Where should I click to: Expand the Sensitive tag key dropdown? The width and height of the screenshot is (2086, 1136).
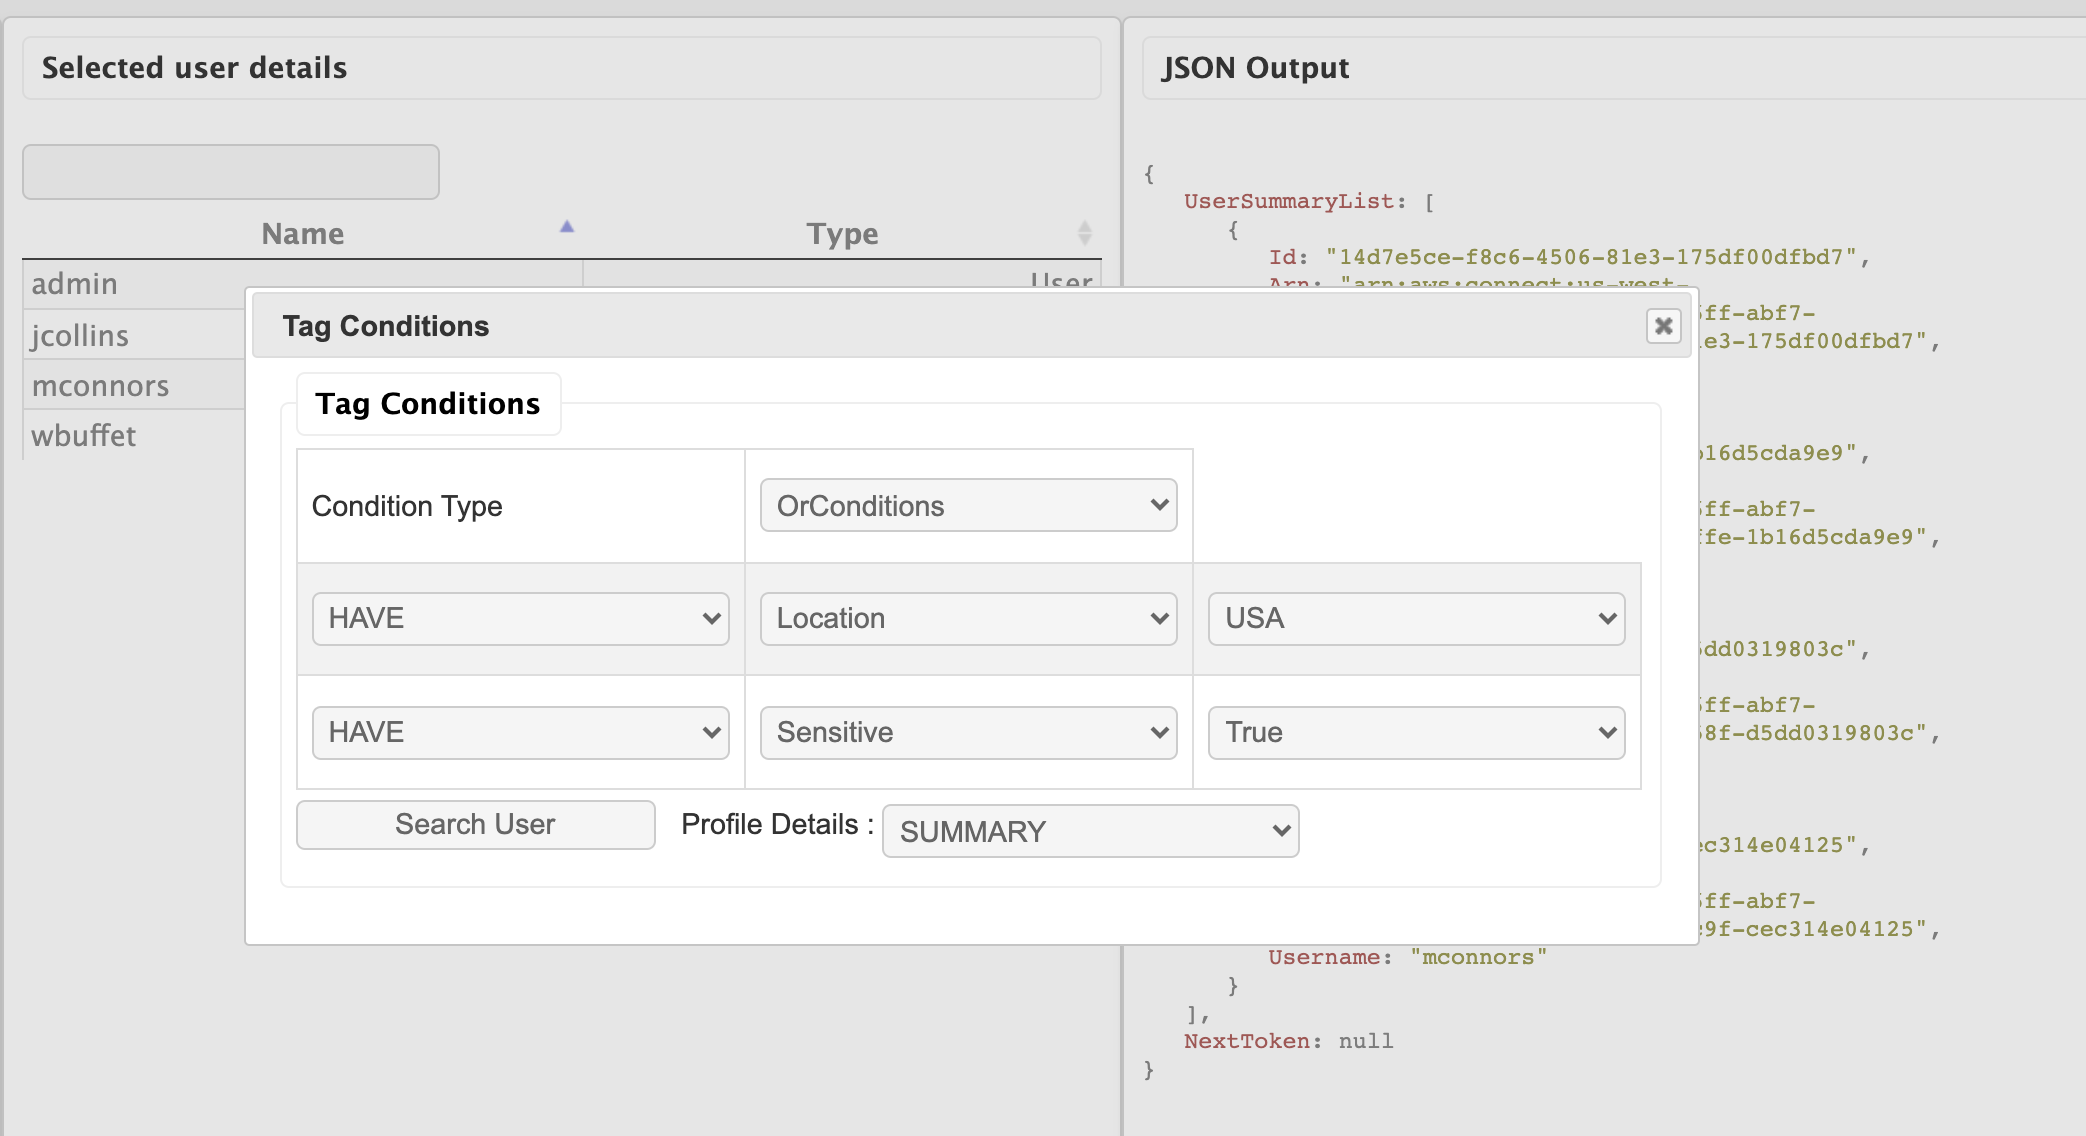click(x=968, y=733)
